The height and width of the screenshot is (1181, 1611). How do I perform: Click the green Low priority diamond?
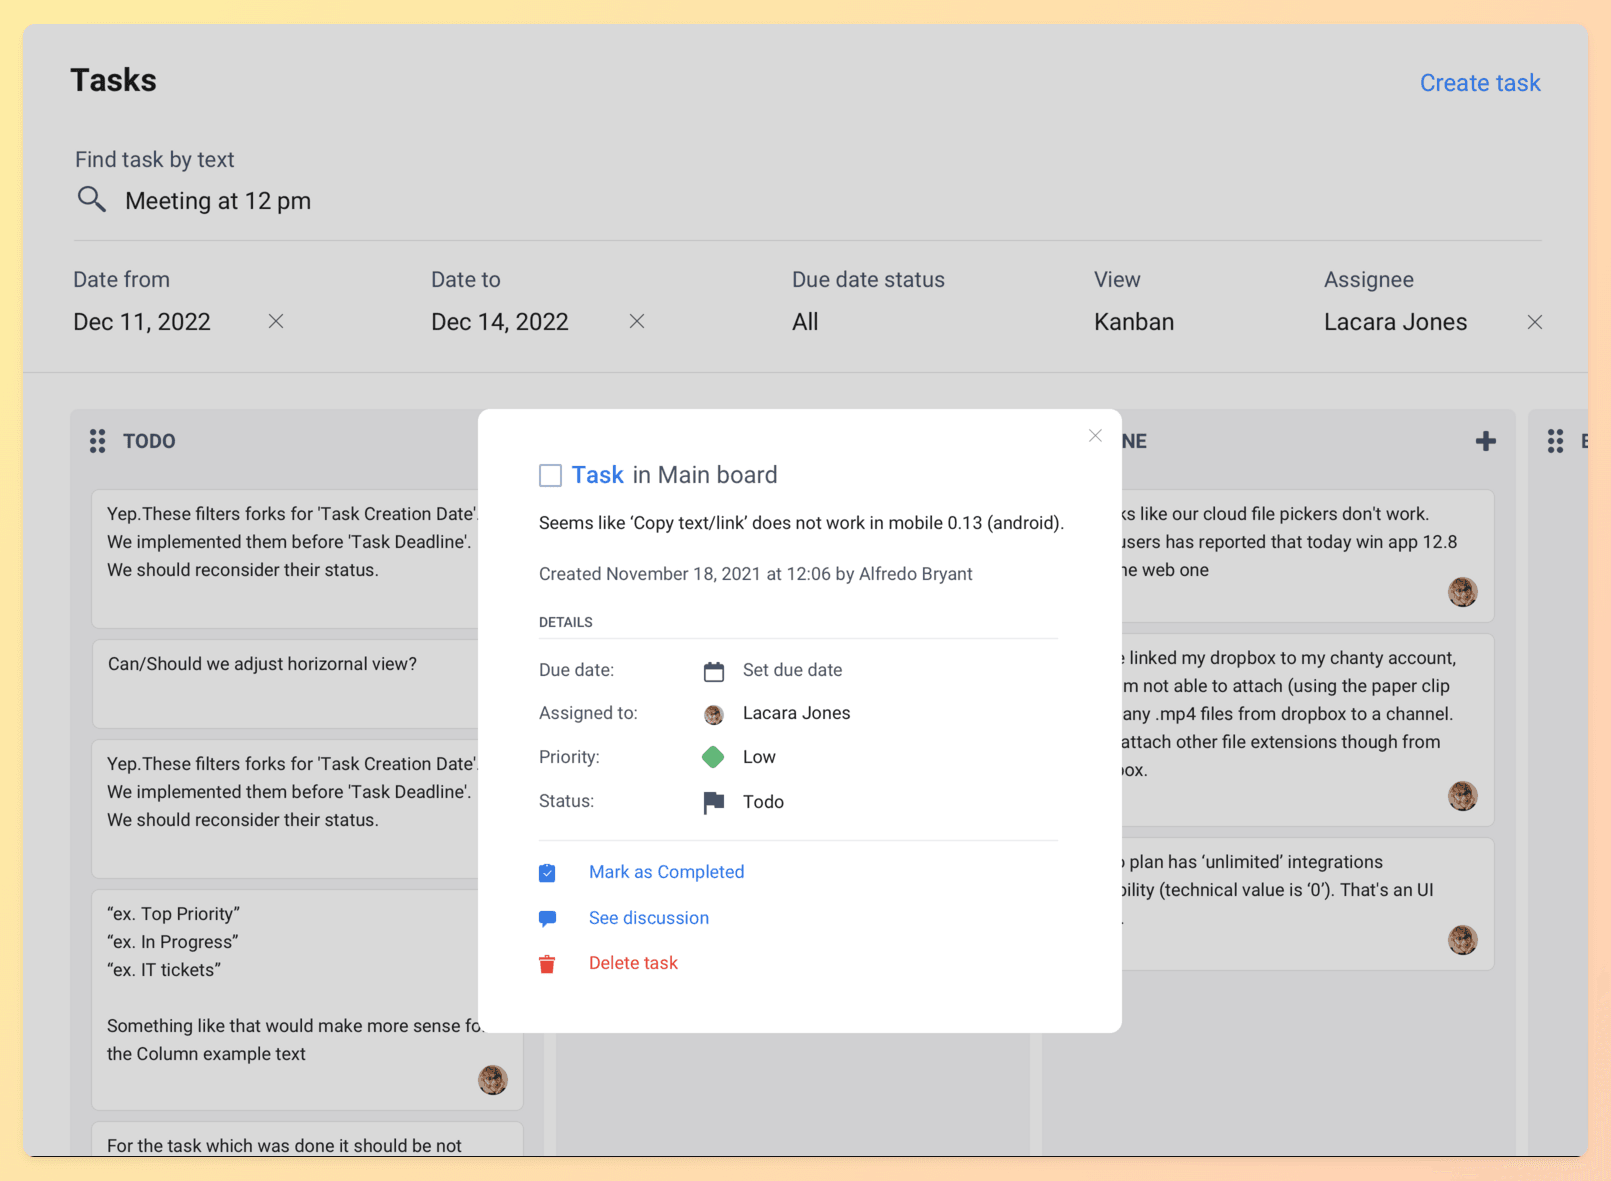pyautogui.click(x=713, y=757)
